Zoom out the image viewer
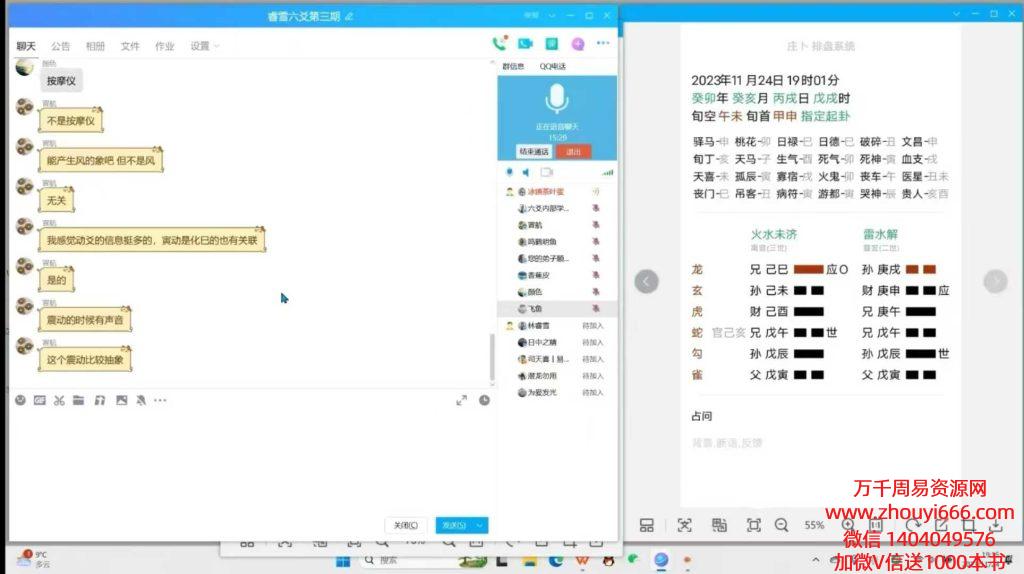This screenshot has height=574, width=1024. pos(781,525)
